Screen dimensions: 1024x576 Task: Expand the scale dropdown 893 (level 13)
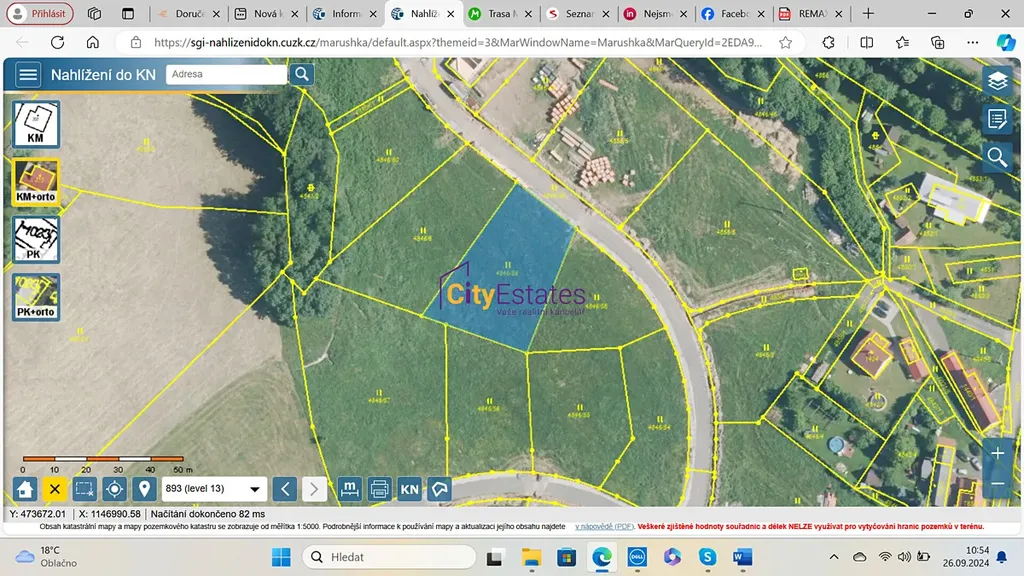tap(214, 489)
